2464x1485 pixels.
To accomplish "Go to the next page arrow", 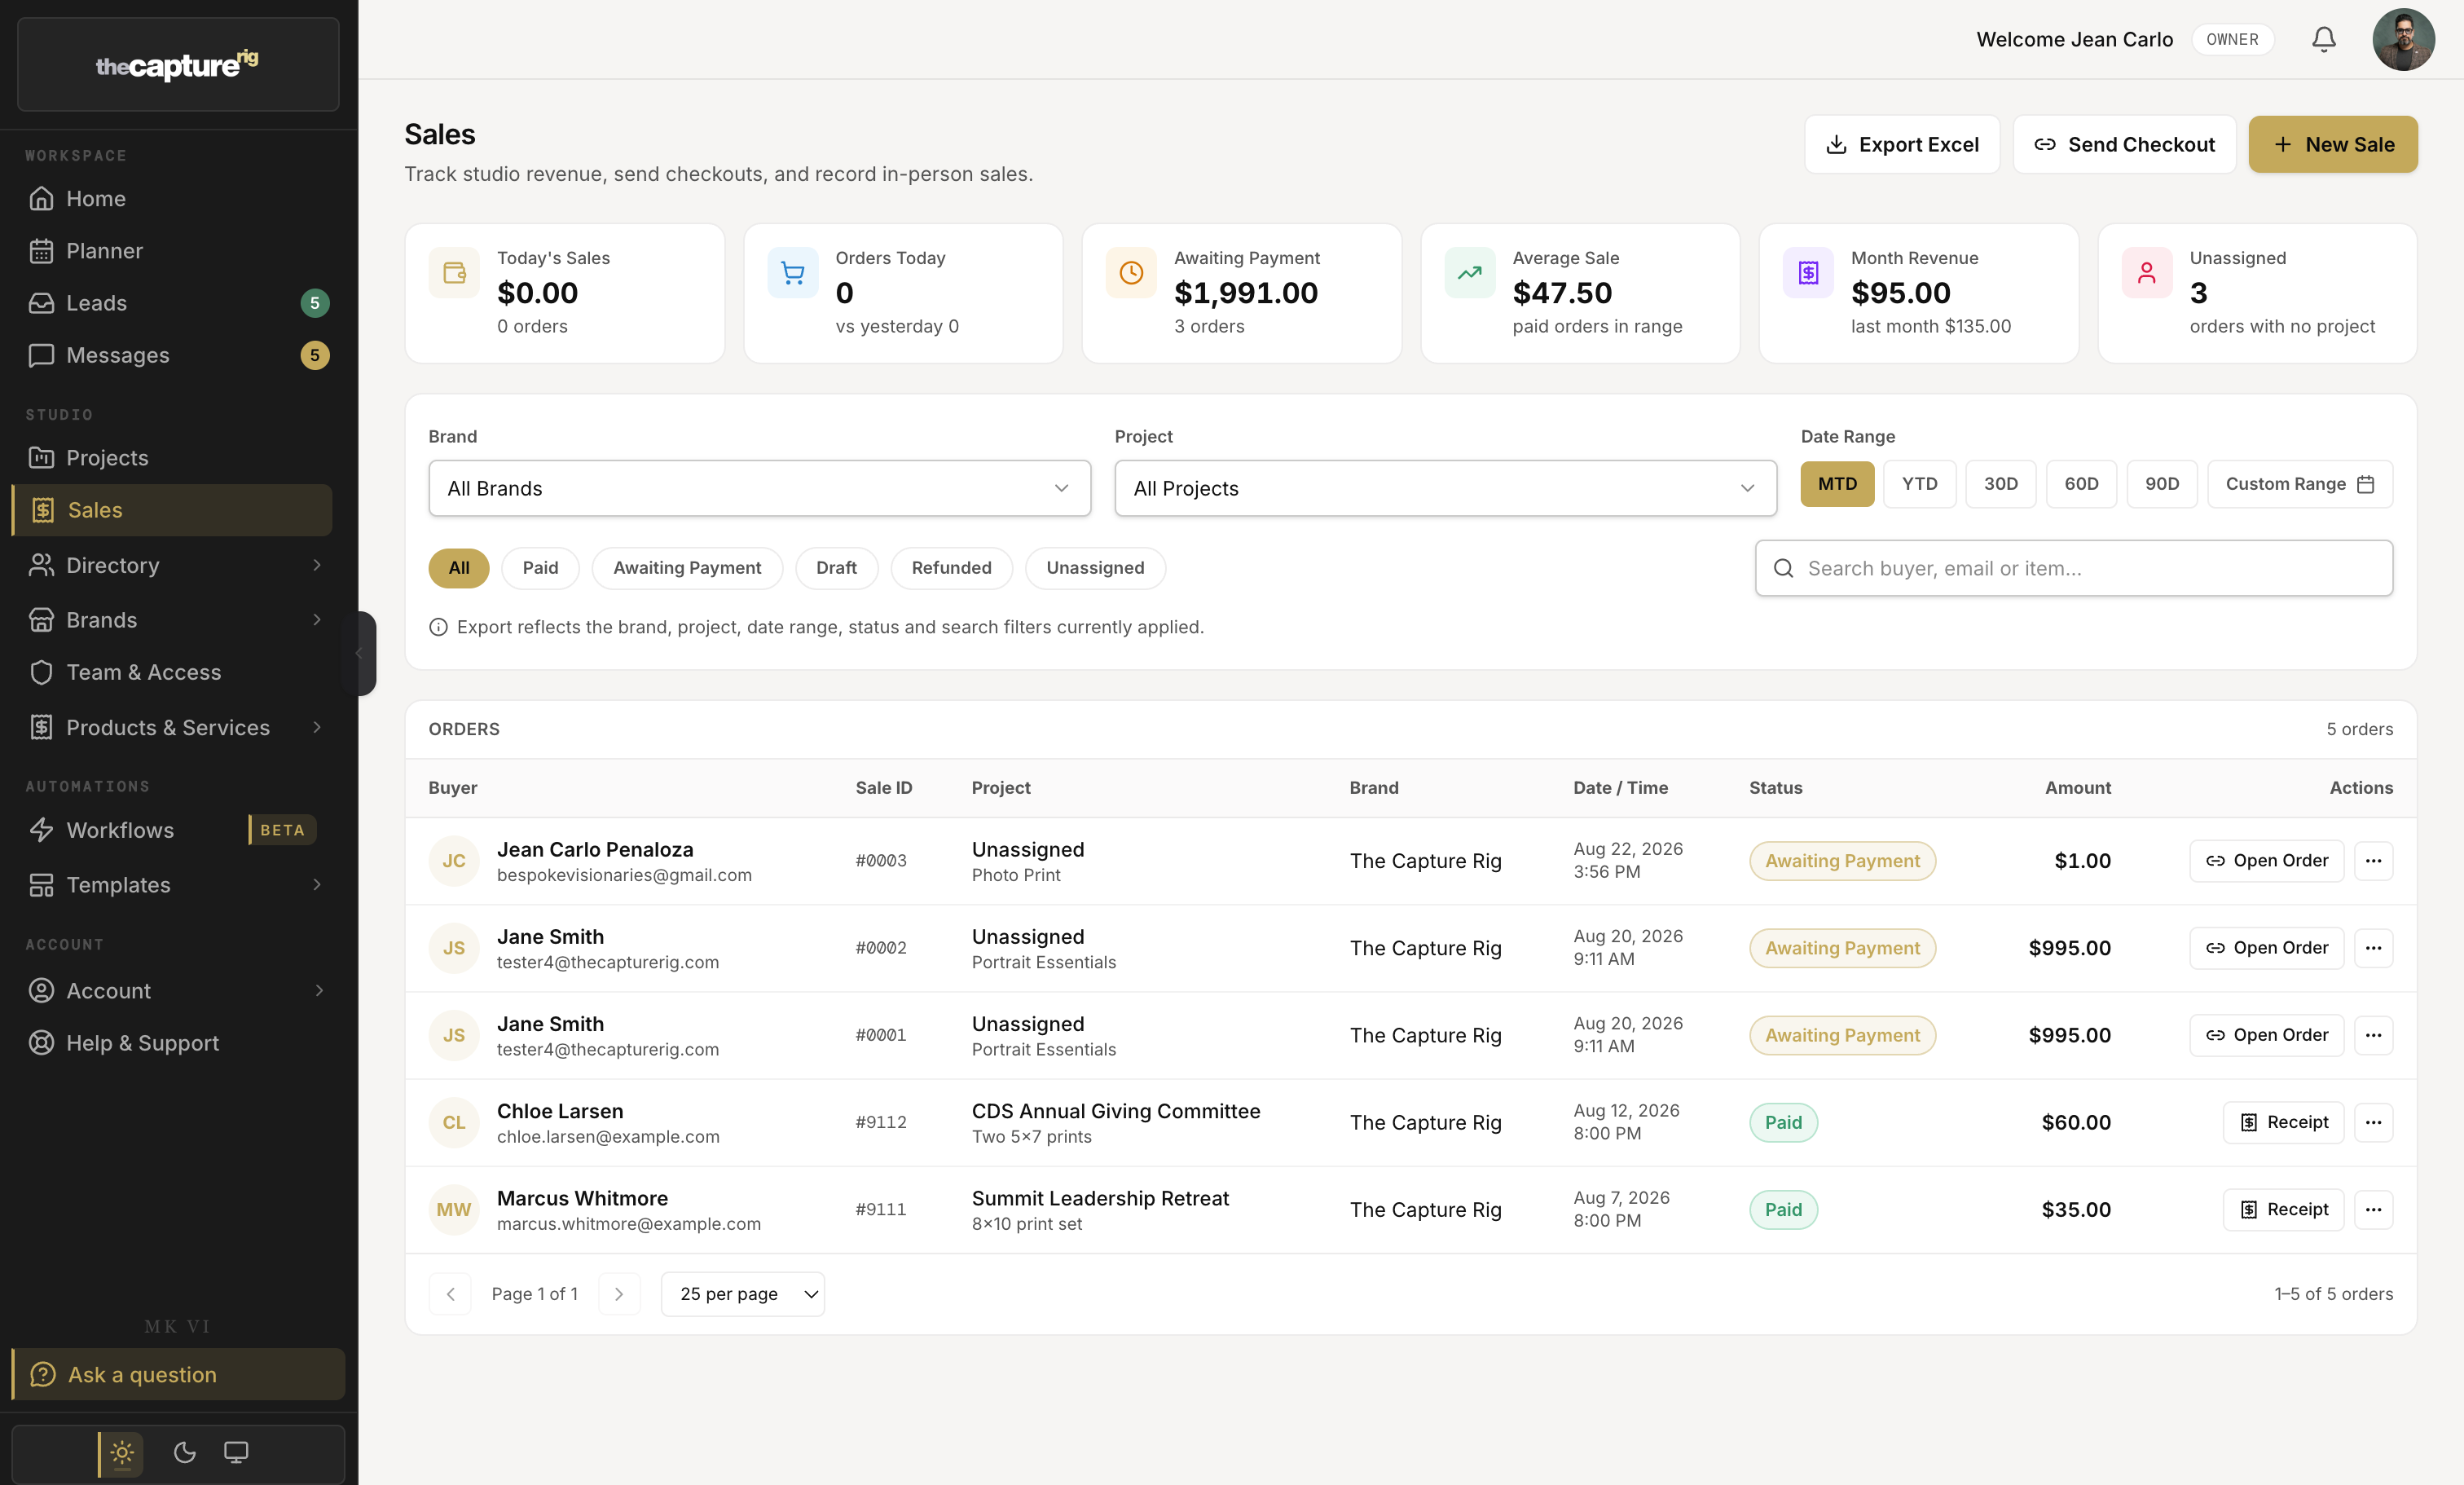I will [x=619, y=1294].
